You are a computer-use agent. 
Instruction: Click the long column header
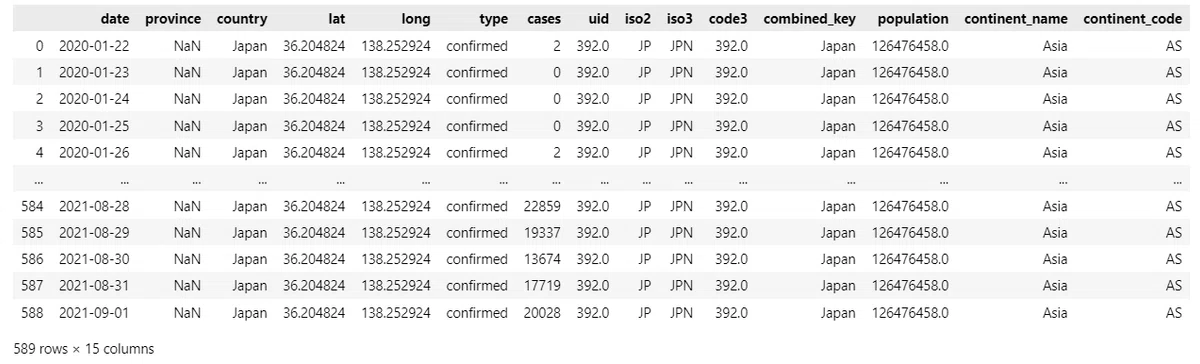pos(417,20)
